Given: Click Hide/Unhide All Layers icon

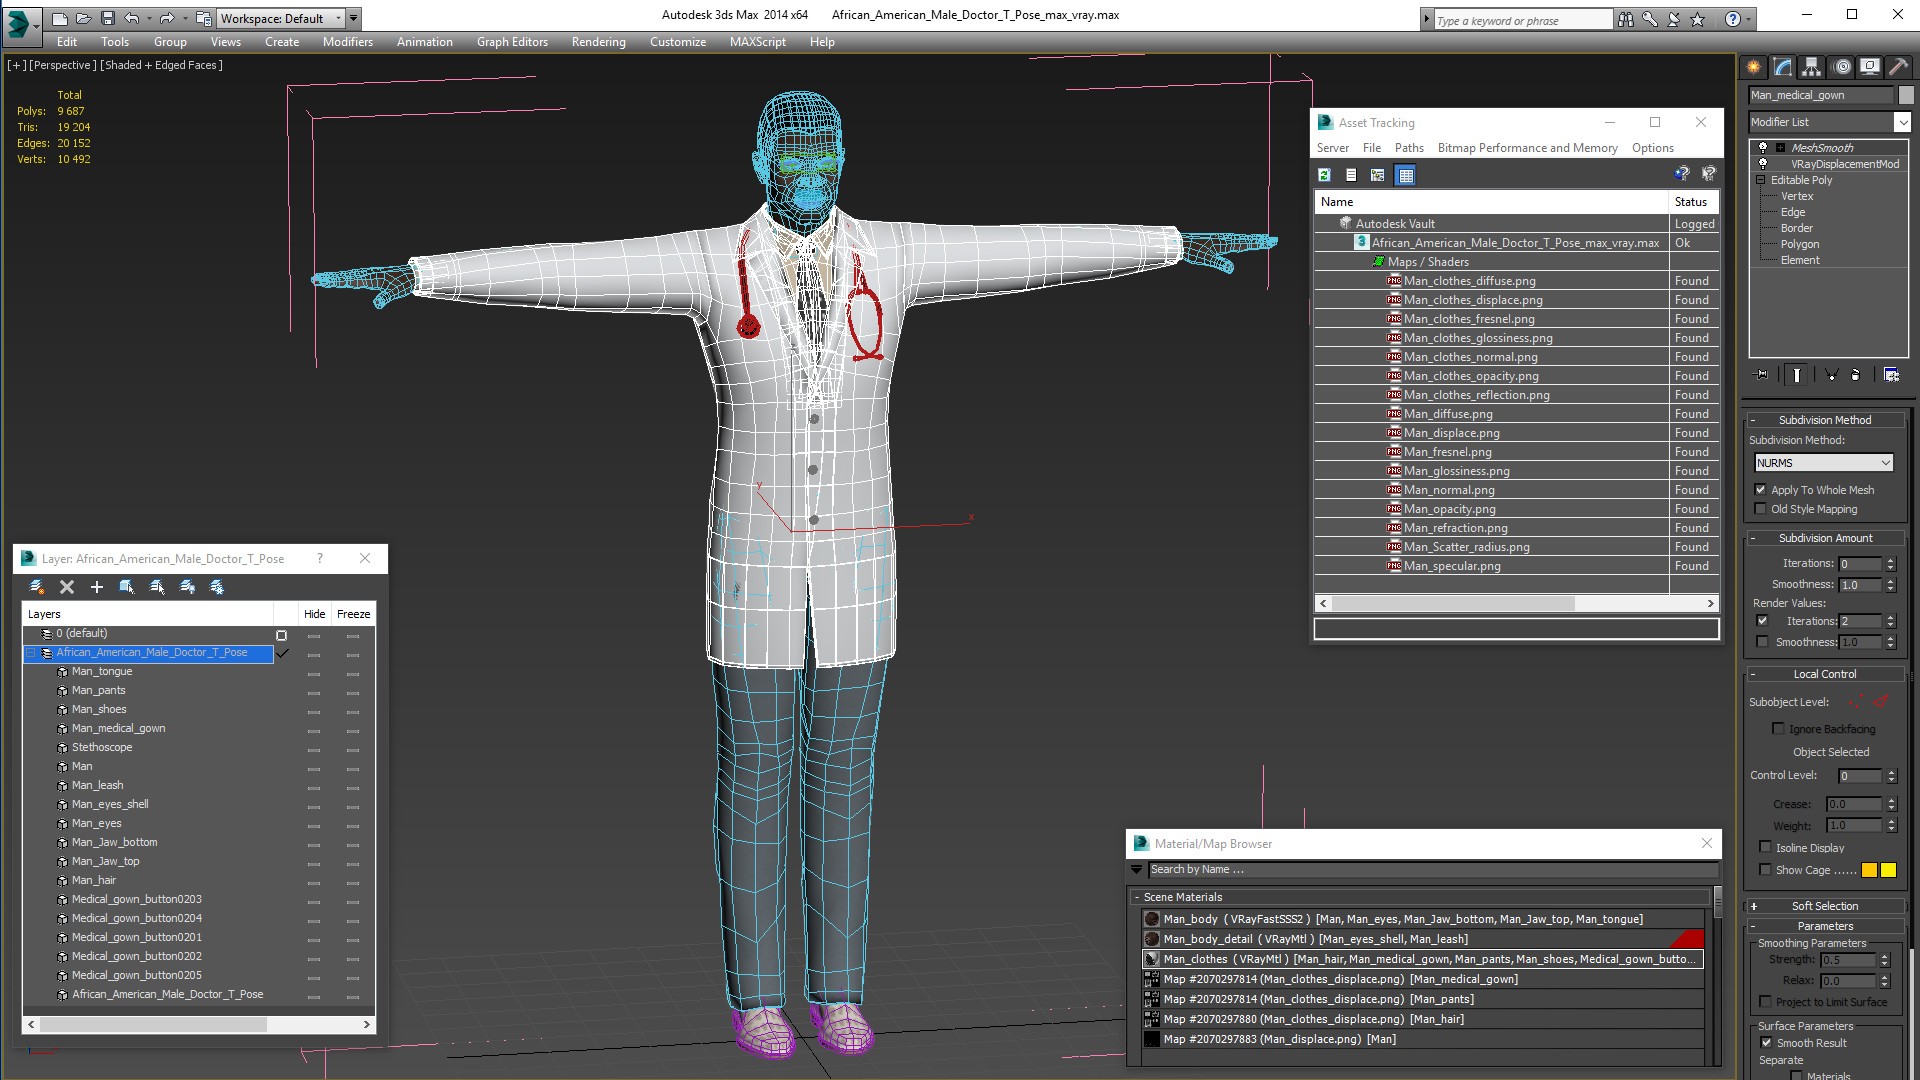Looking at the screenshot, I should tap(187, 587).
